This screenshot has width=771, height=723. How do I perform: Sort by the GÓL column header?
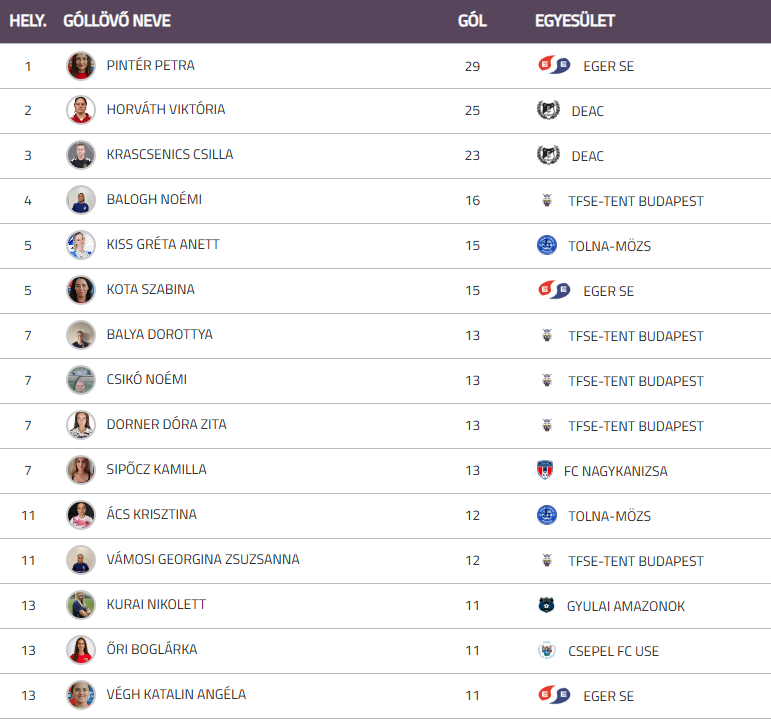coord(472,21)
